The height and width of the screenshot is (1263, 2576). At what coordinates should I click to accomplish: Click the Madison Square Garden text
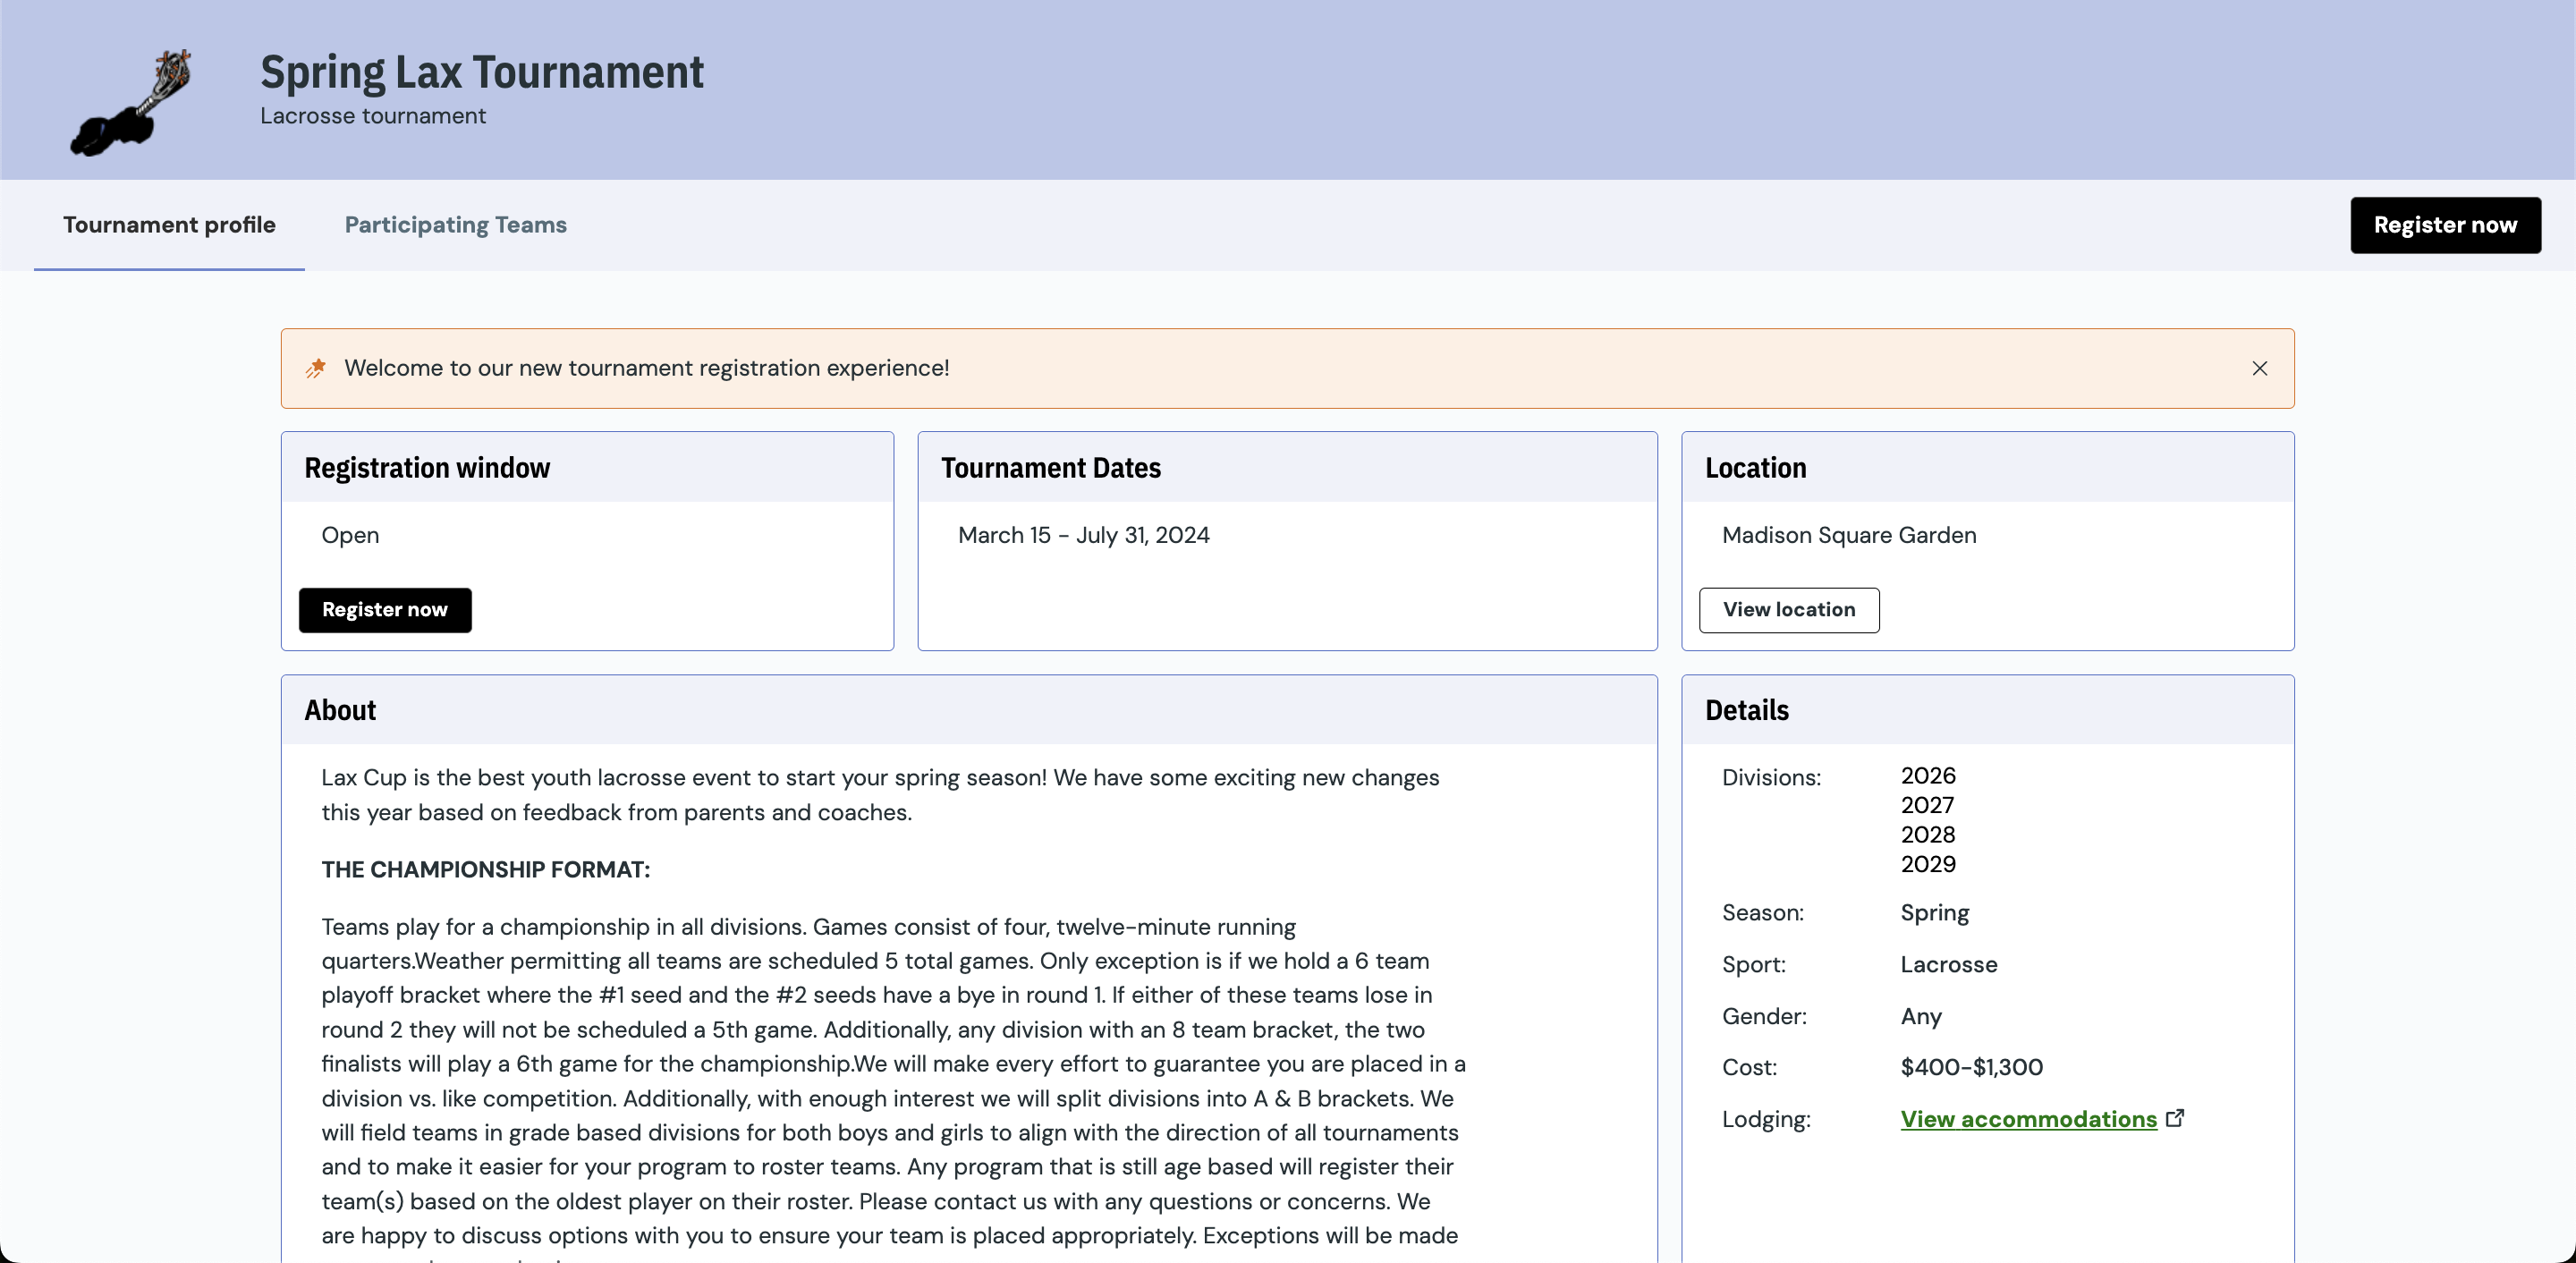tap(1849, 535)
